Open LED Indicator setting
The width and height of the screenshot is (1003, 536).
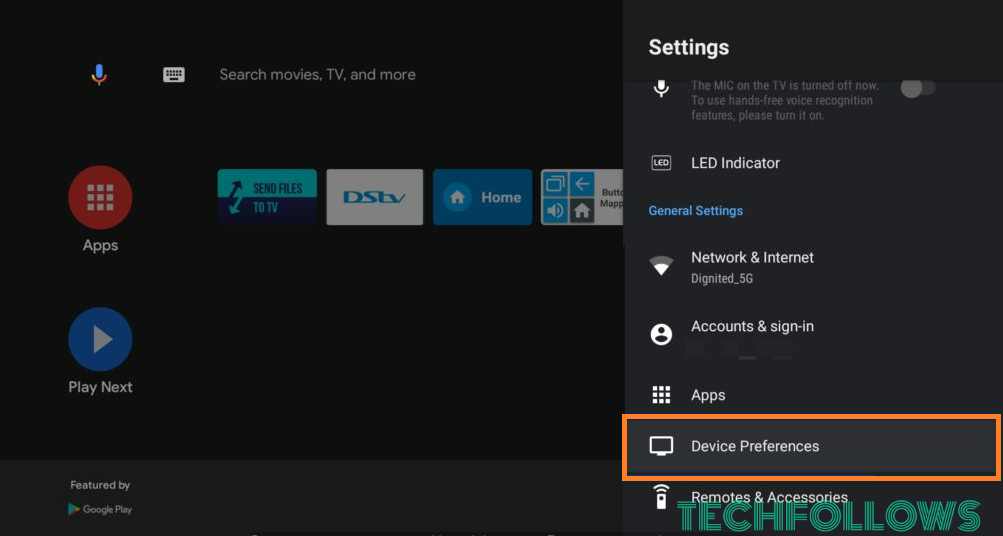812,163
